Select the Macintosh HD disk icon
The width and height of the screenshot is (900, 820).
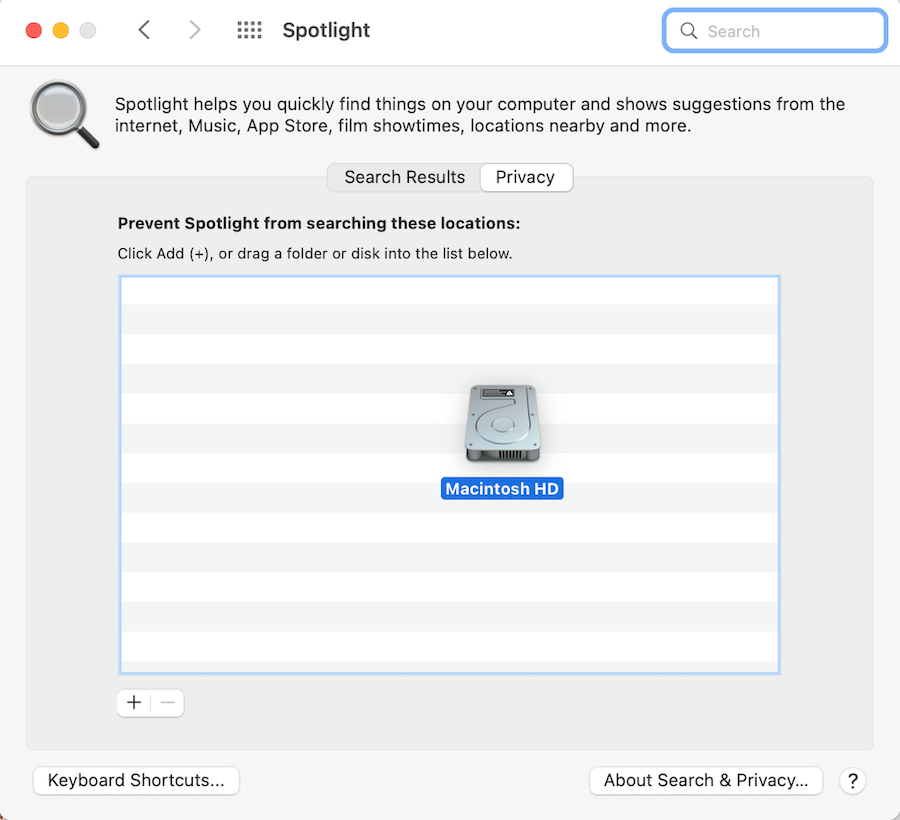[x=502, y=425]
